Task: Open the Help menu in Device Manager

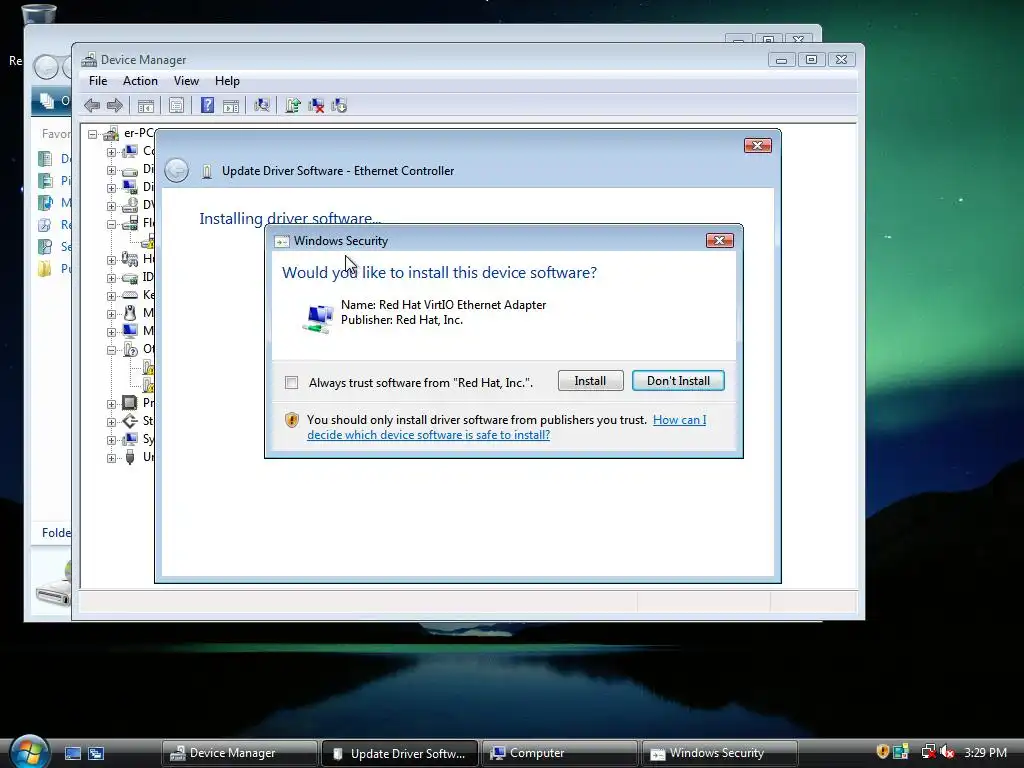Action: coord(227,81)
